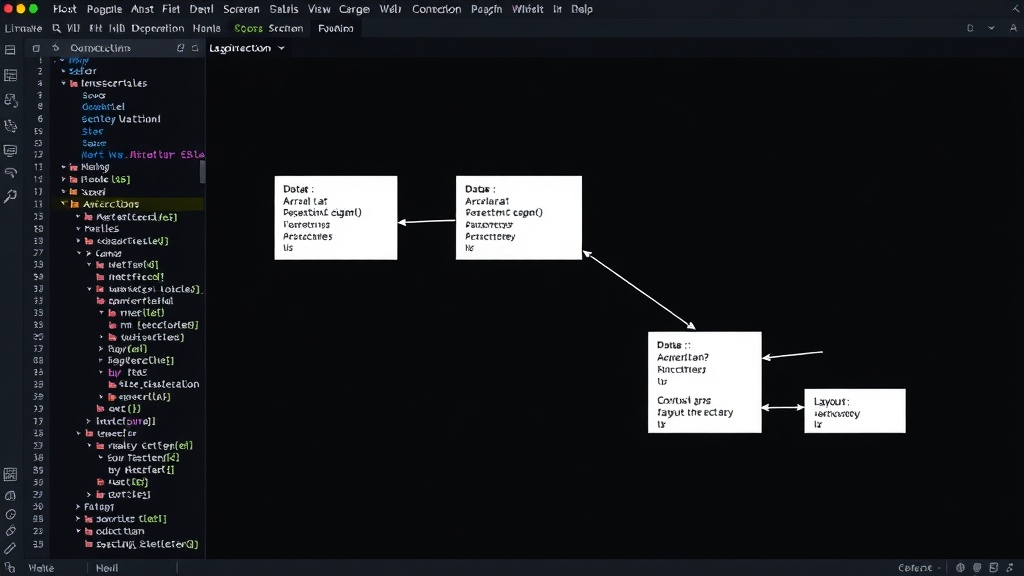Collapse the highlighted Avterctibns folder
This screenshot has width=1024, height=576.
point(64,204)
